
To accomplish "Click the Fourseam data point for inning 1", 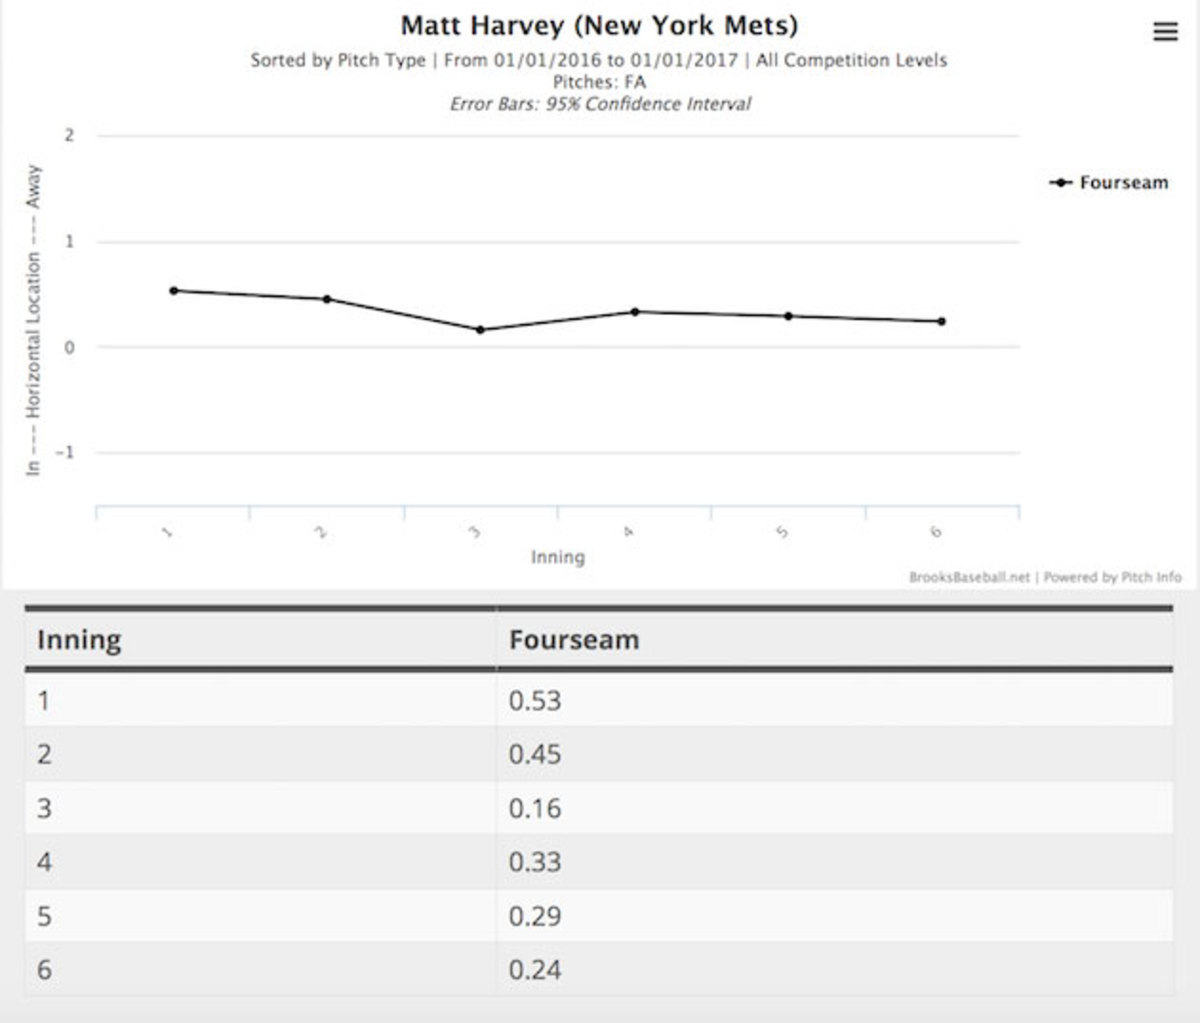I will click(173, 291).
